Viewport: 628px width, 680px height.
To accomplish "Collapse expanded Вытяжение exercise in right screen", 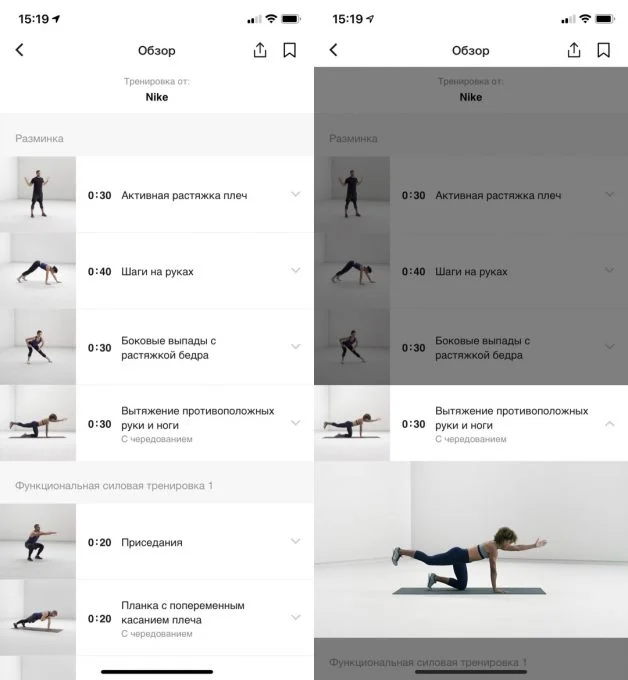I will tap(609, 423).
